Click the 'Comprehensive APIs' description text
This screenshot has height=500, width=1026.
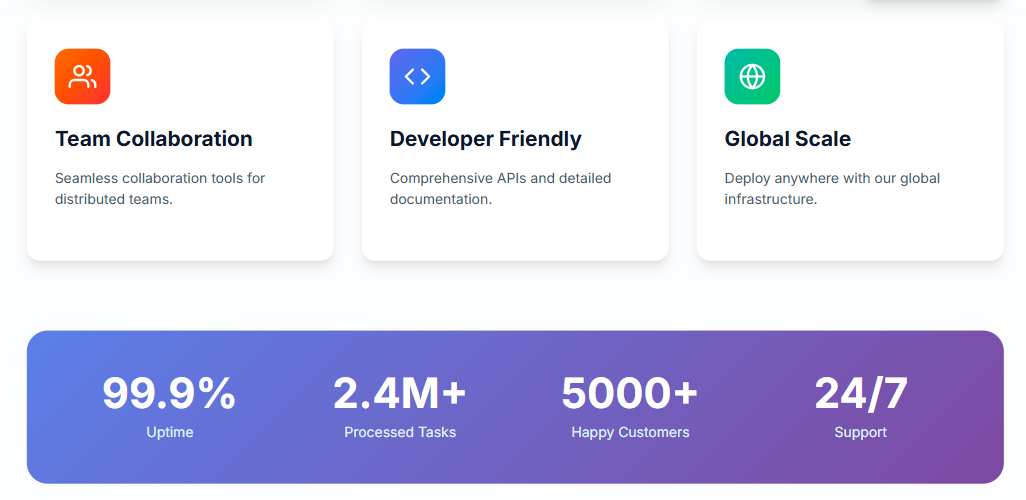pyautogui.click(x=500, y=188)
